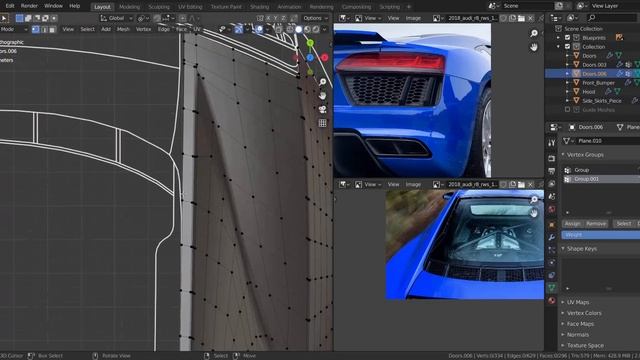Screen dimensions: 640x360
Task: Switch to the Shading workspace tab
Action: click(x=260, y=7)
